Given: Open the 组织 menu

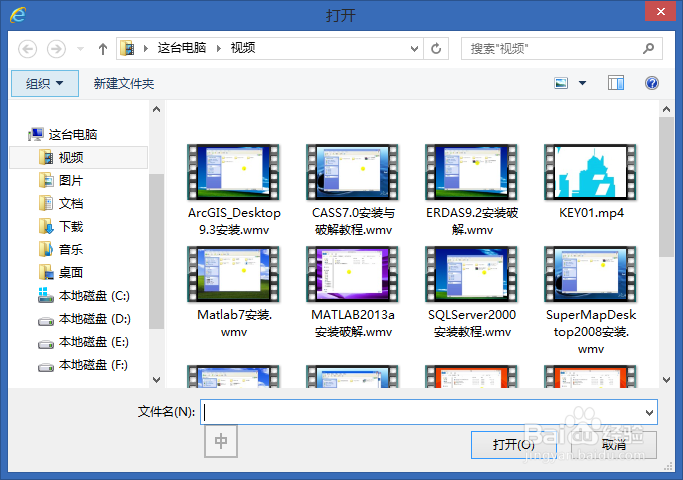Looking at the screenshot, I should pyautogui.click(x=45, y=83).
